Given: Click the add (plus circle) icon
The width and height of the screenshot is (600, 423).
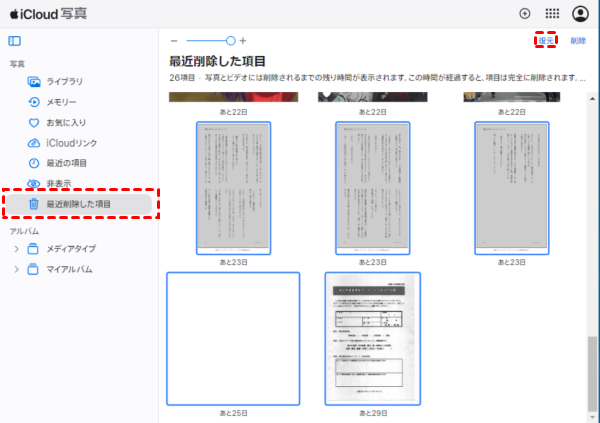Looking at the screenshot, I should pyautogui.click(x=525, y=14).
